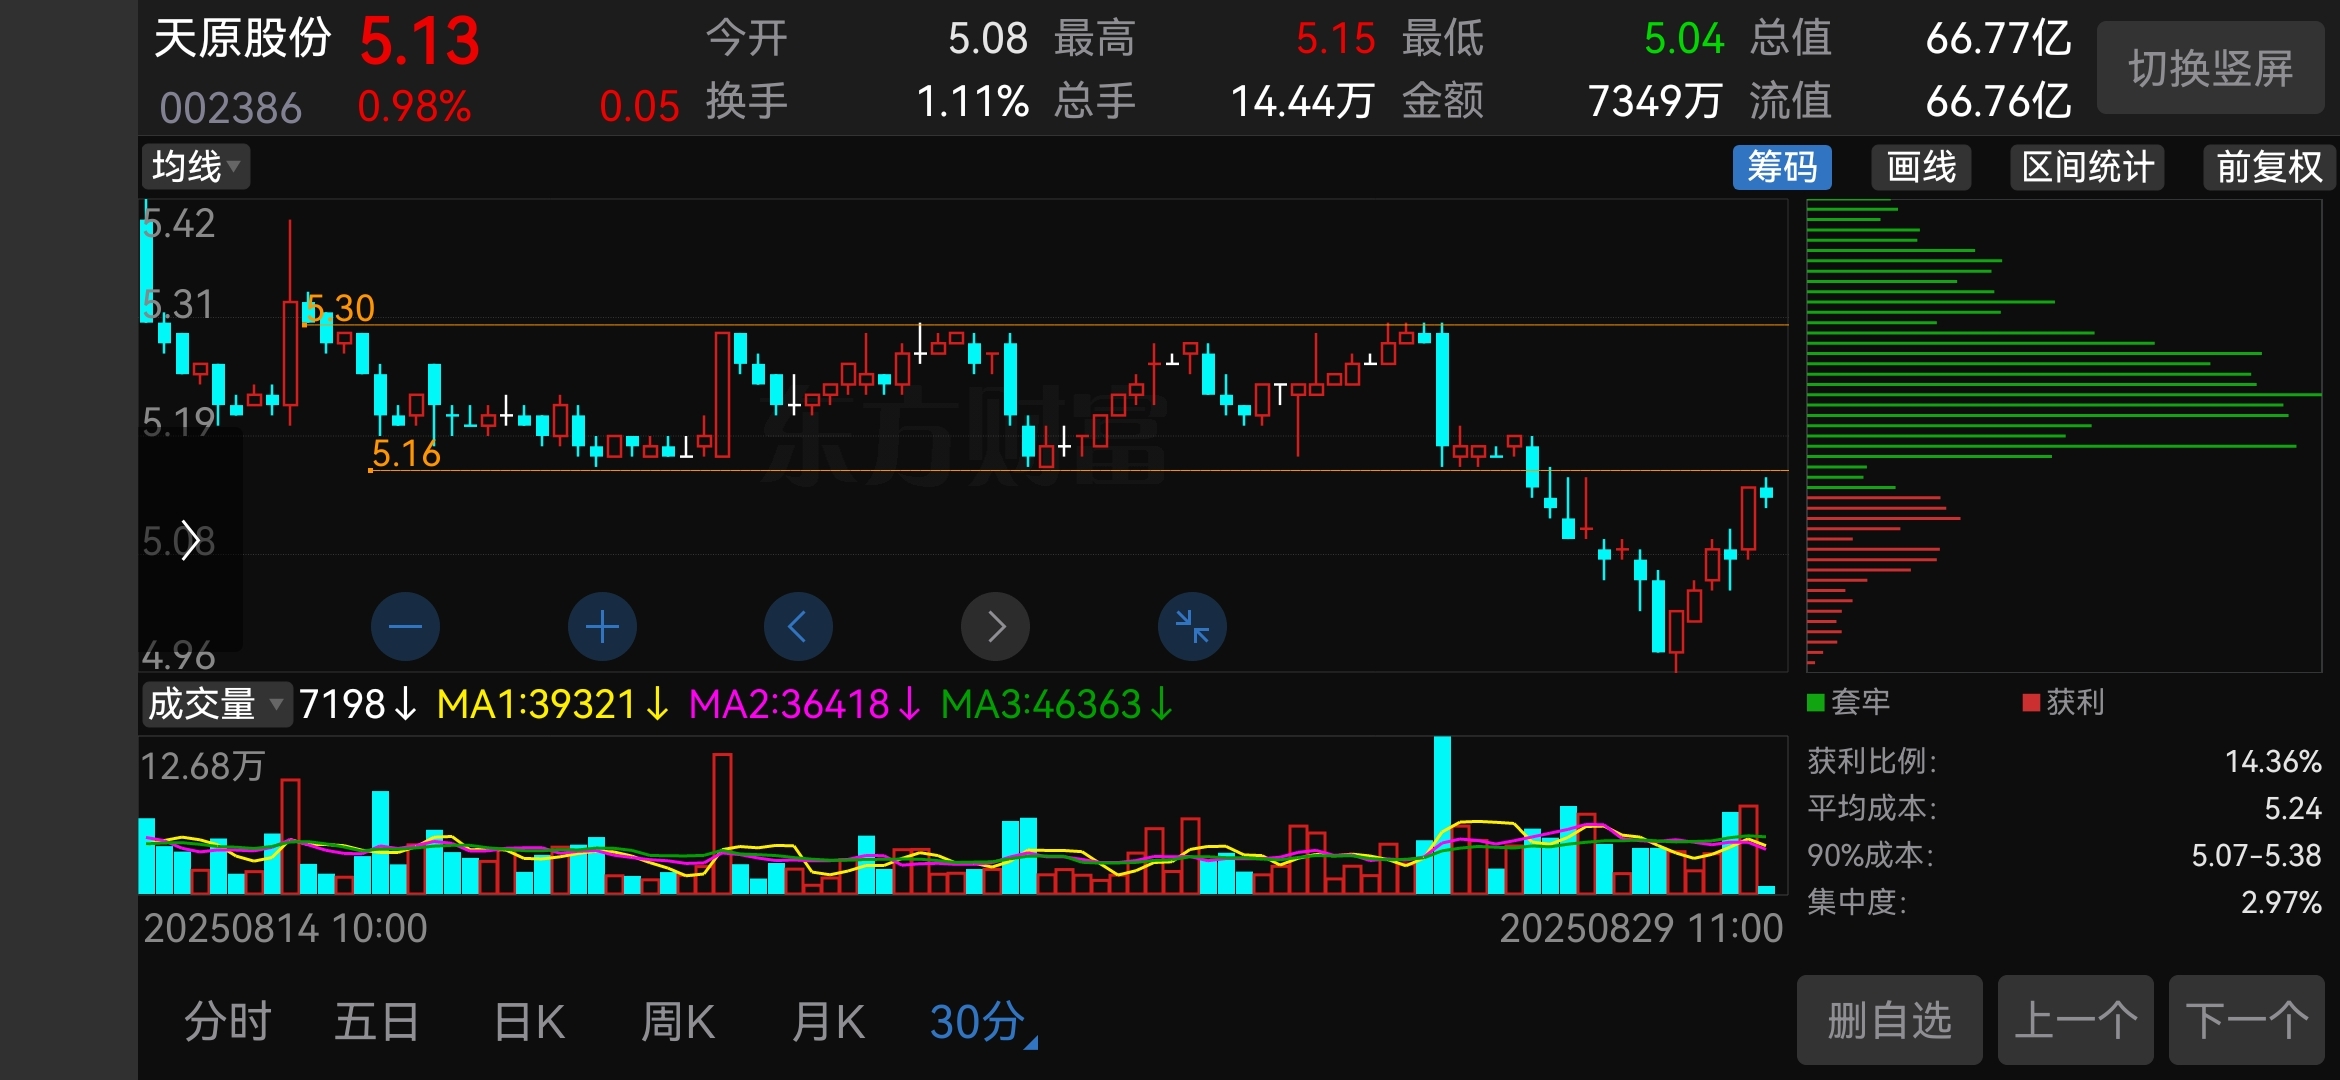The height and width of the screenshot is (1080, 2340).
Task: Tap the current price 5.13
Action: (x=419, y=42)
